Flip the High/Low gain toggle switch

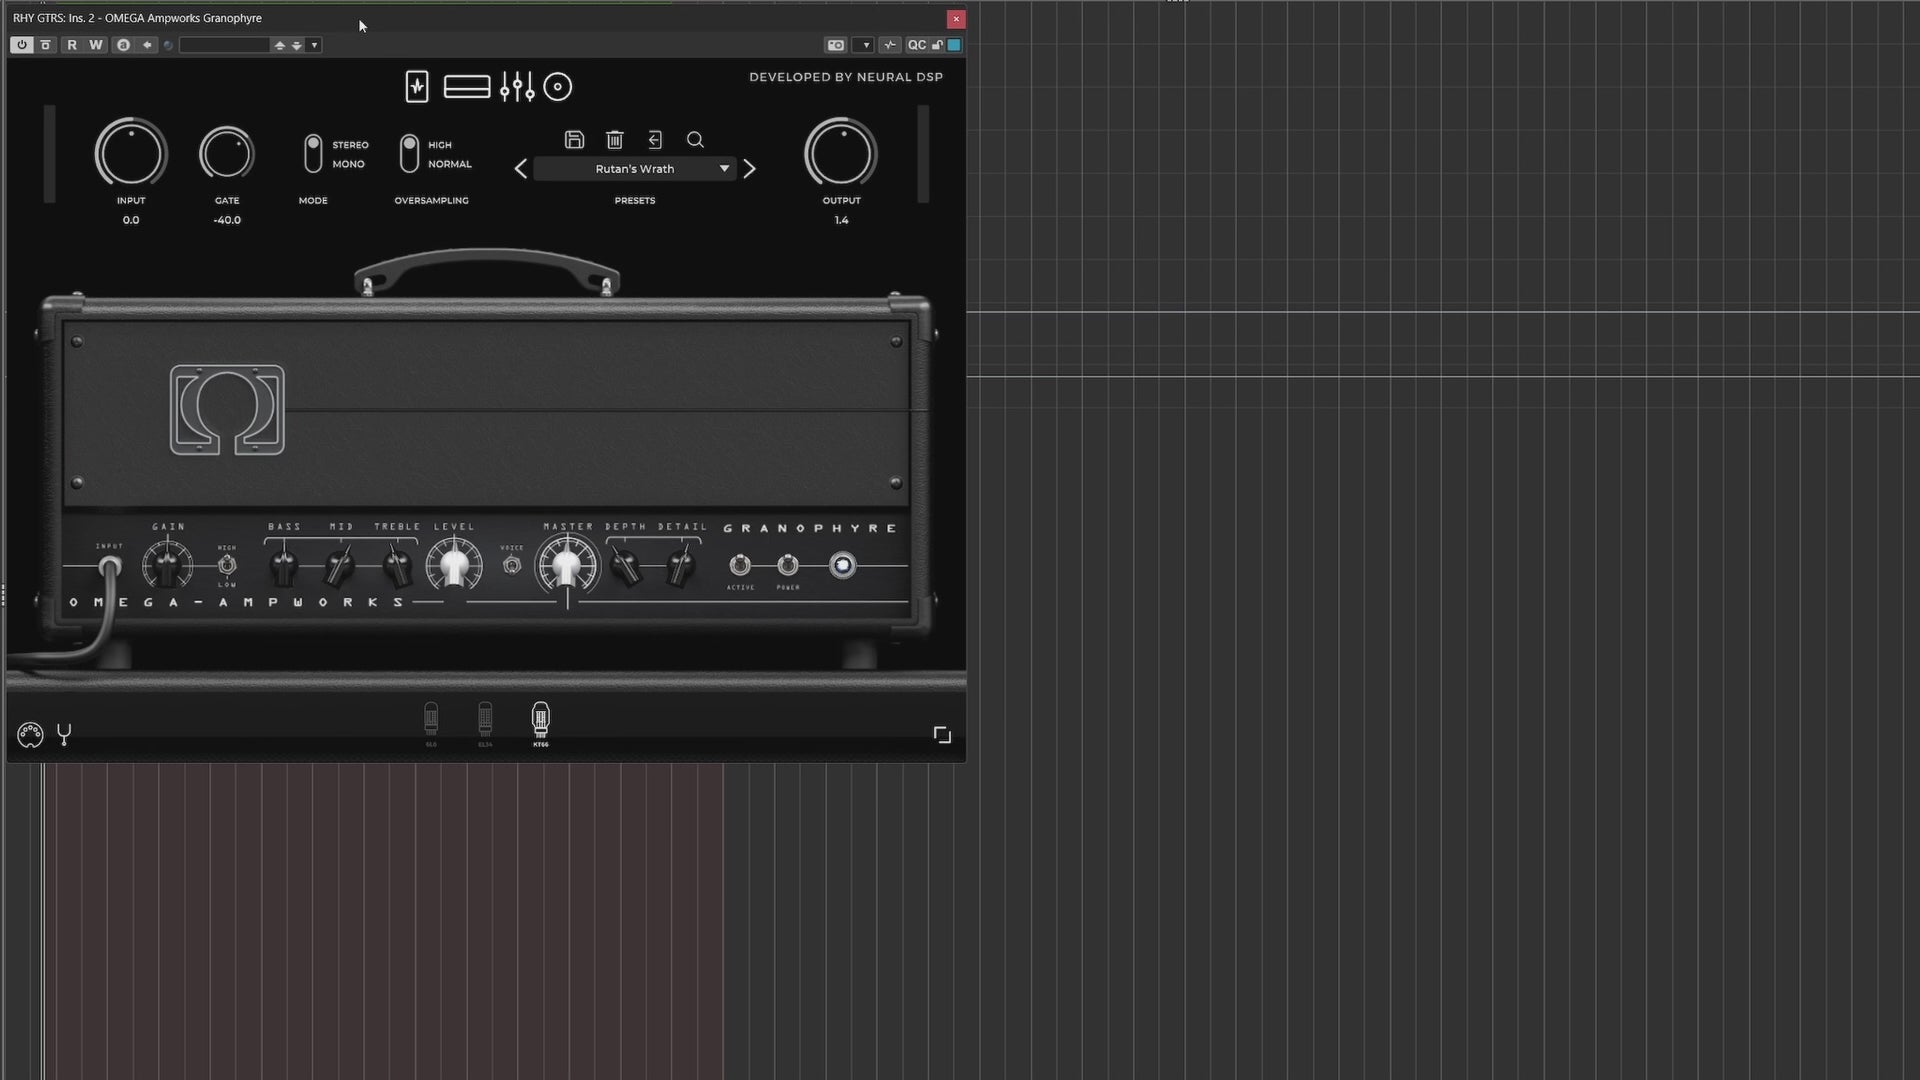(227, 566)
